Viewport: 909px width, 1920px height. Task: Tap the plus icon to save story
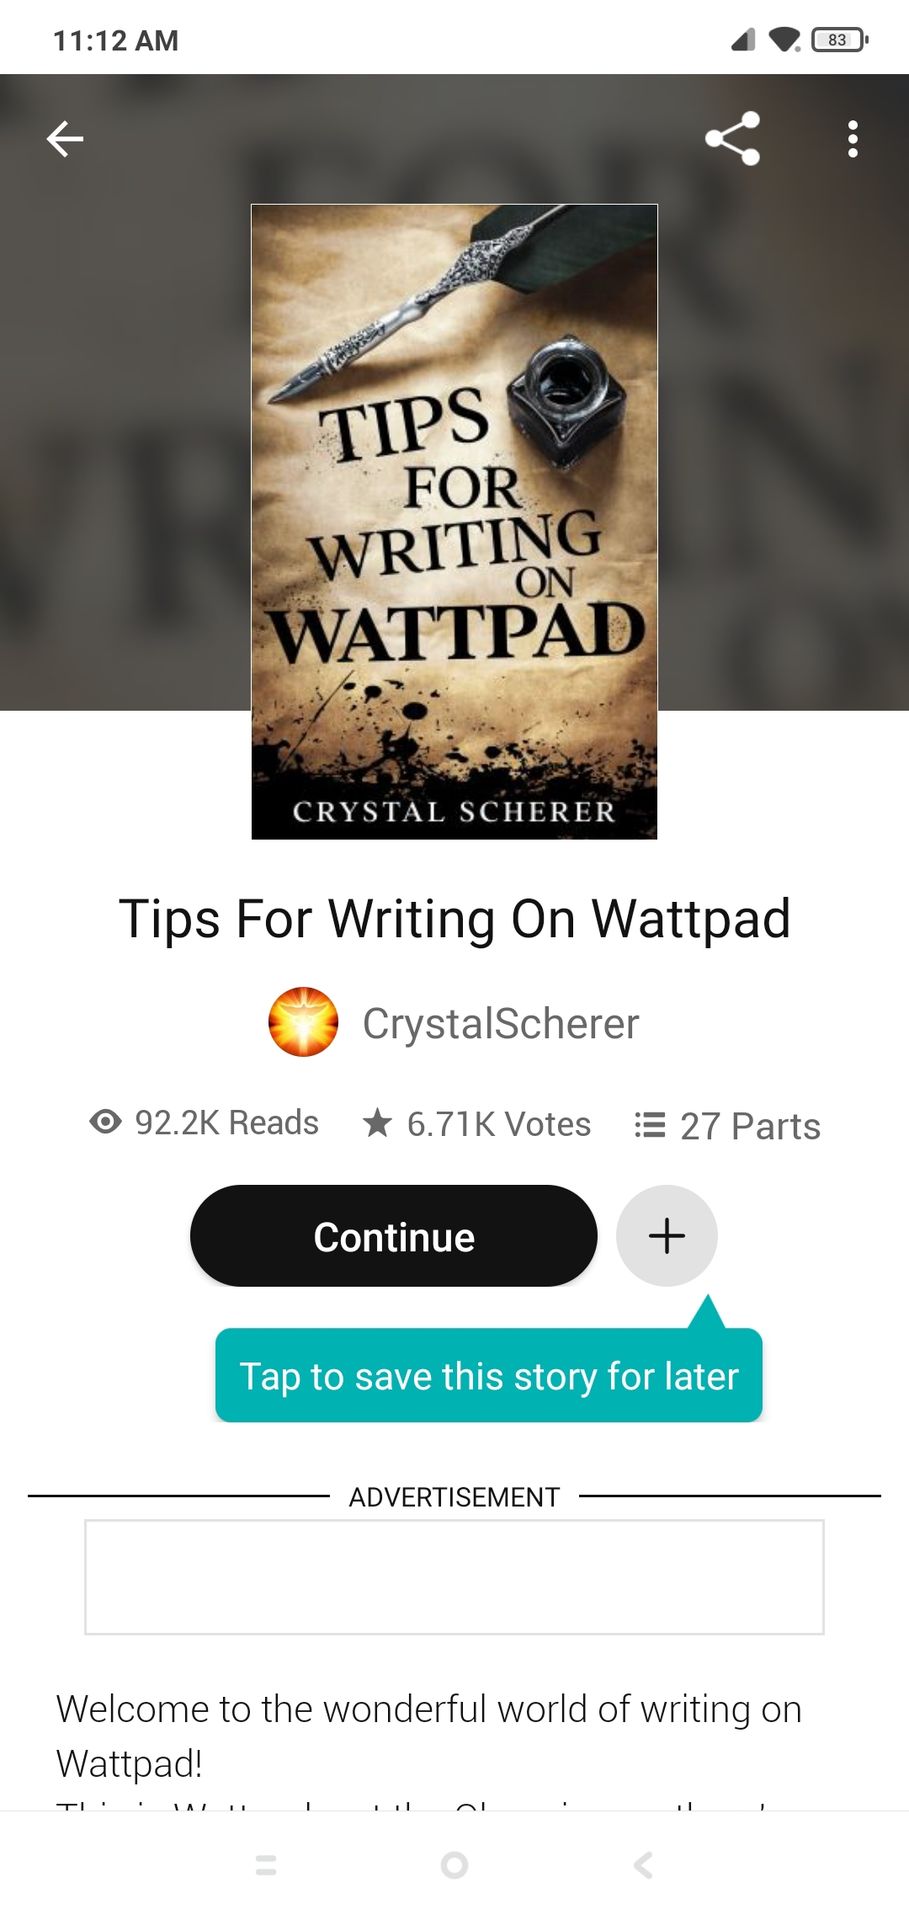tap(667, 1236)
